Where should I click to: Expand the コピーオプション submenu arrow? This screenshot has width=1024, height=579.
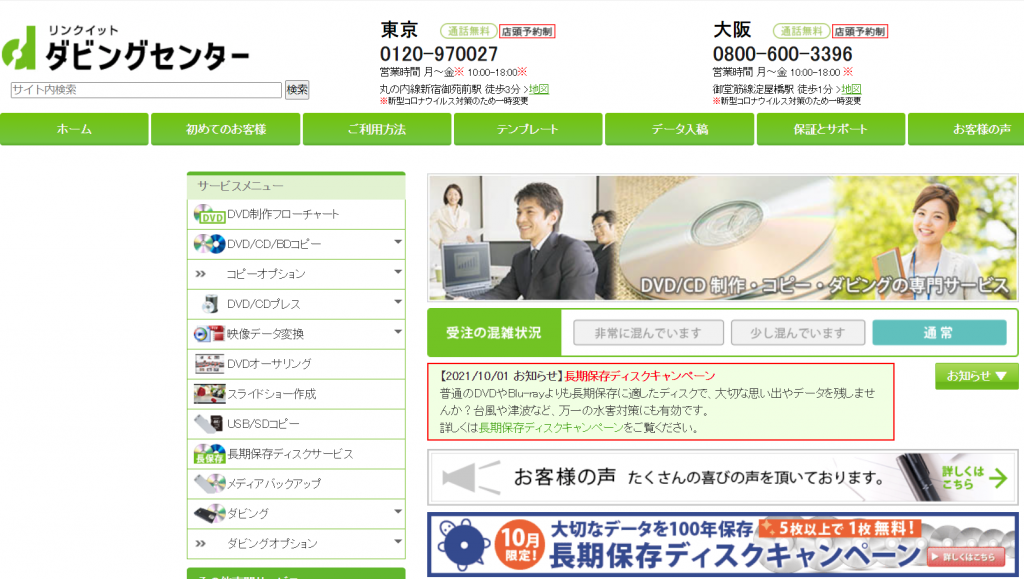(x=397, y=273)
